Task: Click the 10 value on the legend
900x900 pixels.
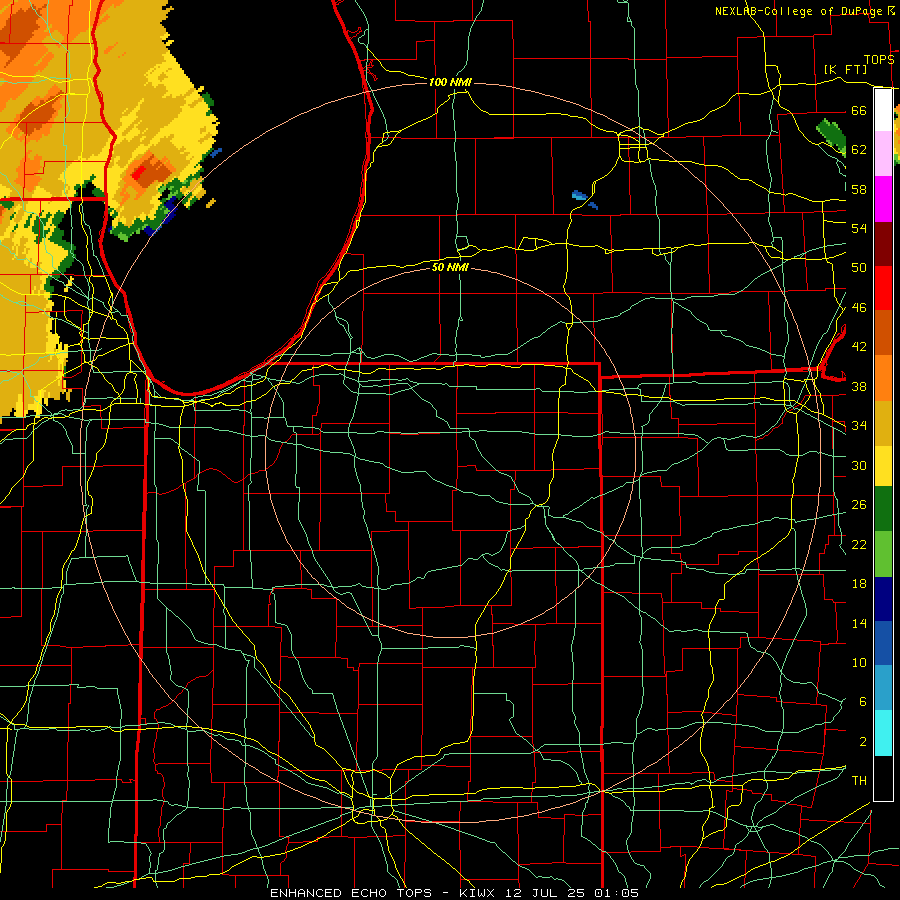Action: 859,662
